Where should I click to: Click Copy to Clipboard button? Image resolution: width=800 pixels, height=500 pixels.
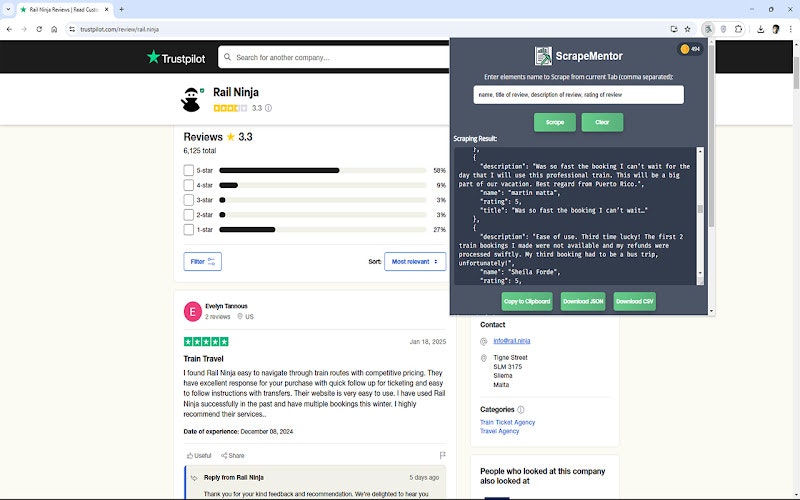[527, 302]
